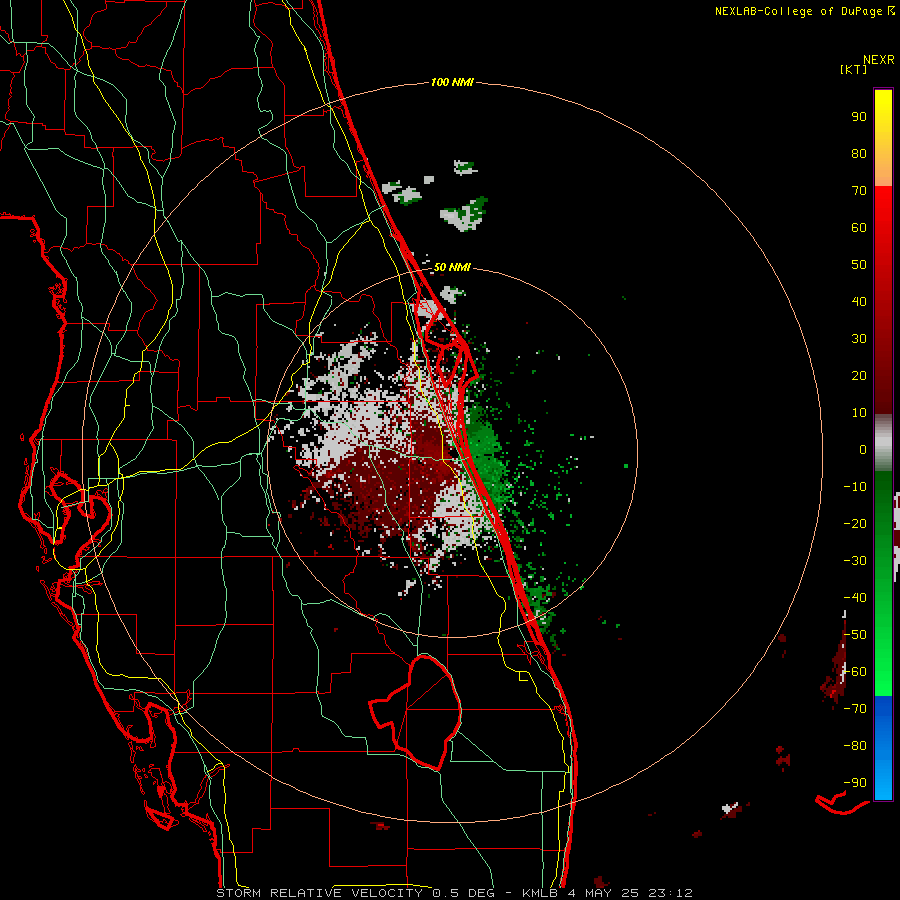Pick the blue segment of the color bar

pos(883,748)
